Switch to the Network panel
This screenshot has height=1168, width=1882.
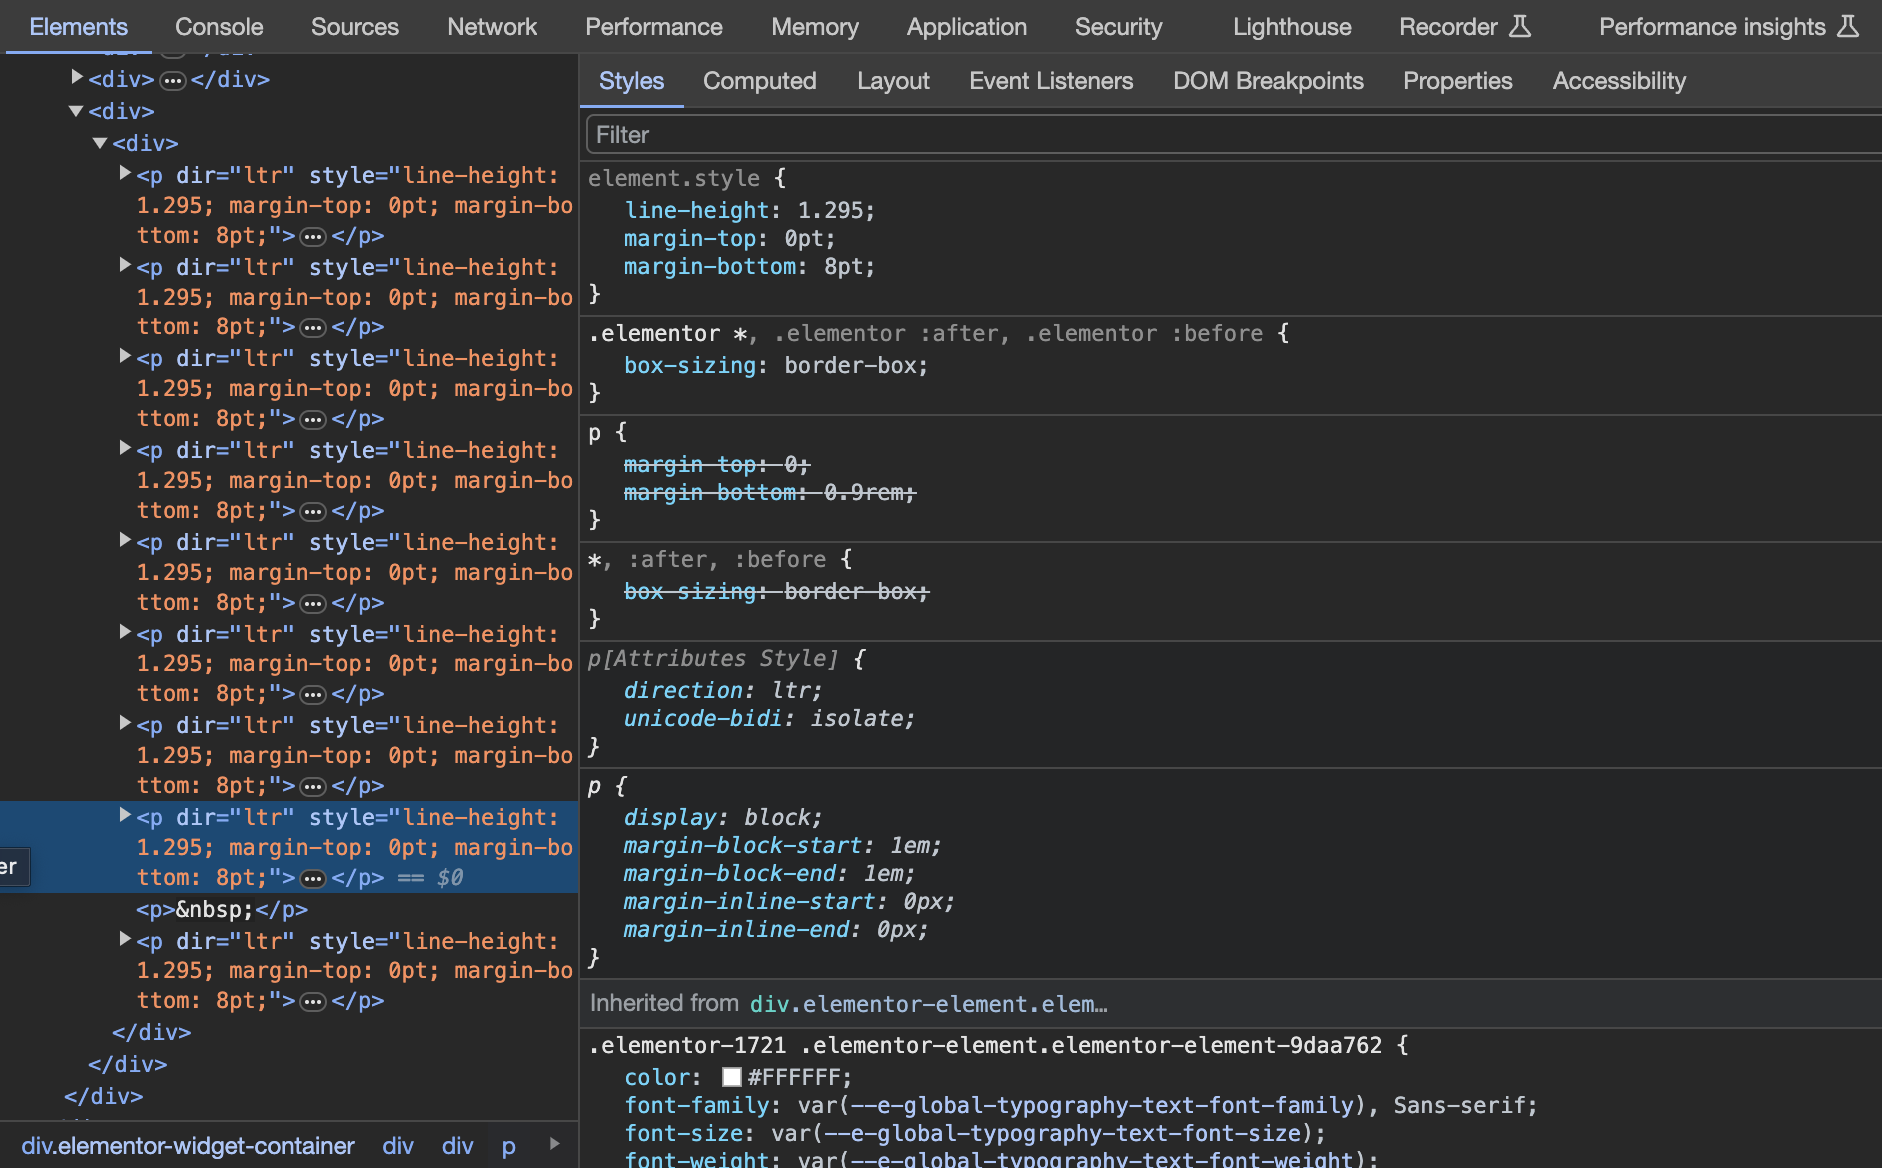(x=491, y=27)
